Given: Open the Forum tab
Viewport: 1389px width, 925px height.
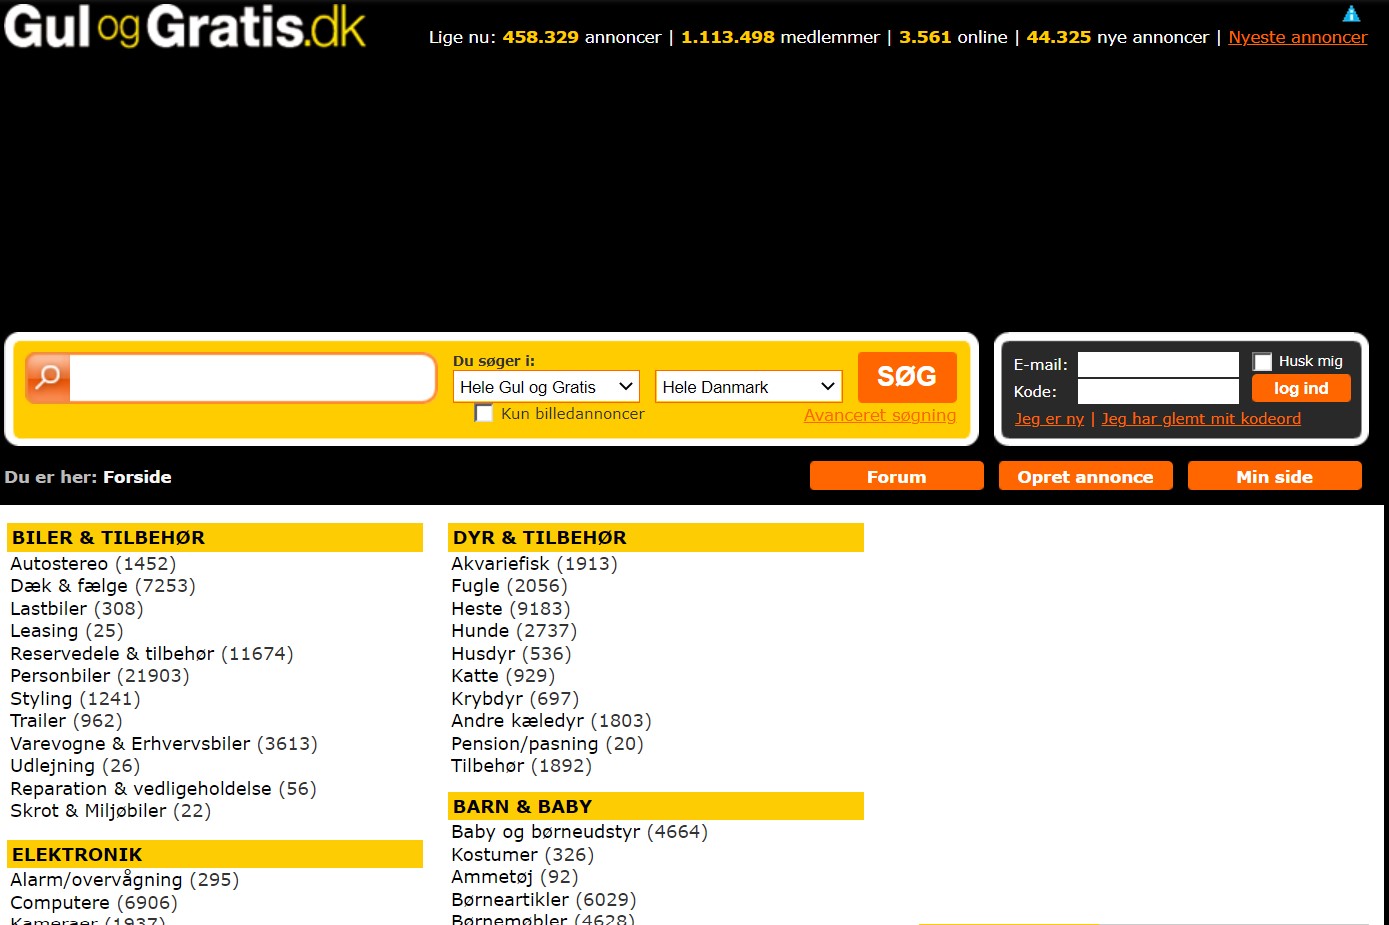Looking at the screenshot, I should click(x=896, y=477).
